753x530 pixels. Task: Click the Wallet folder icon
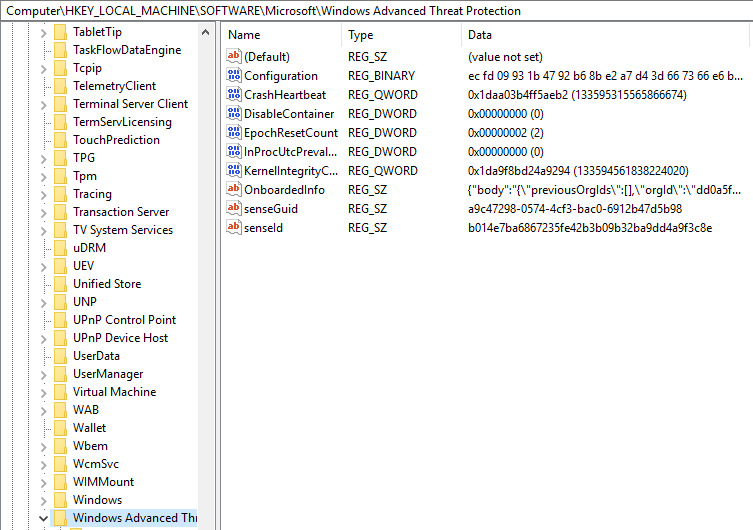(61, 428)
